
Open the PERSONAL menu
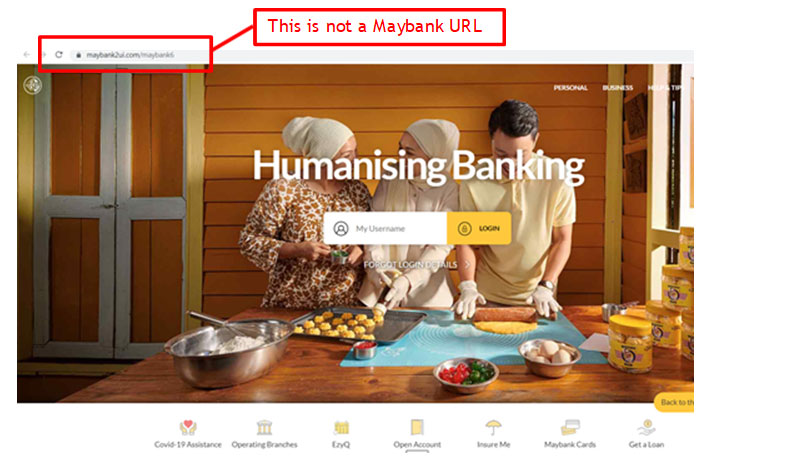tap(570, 88)
